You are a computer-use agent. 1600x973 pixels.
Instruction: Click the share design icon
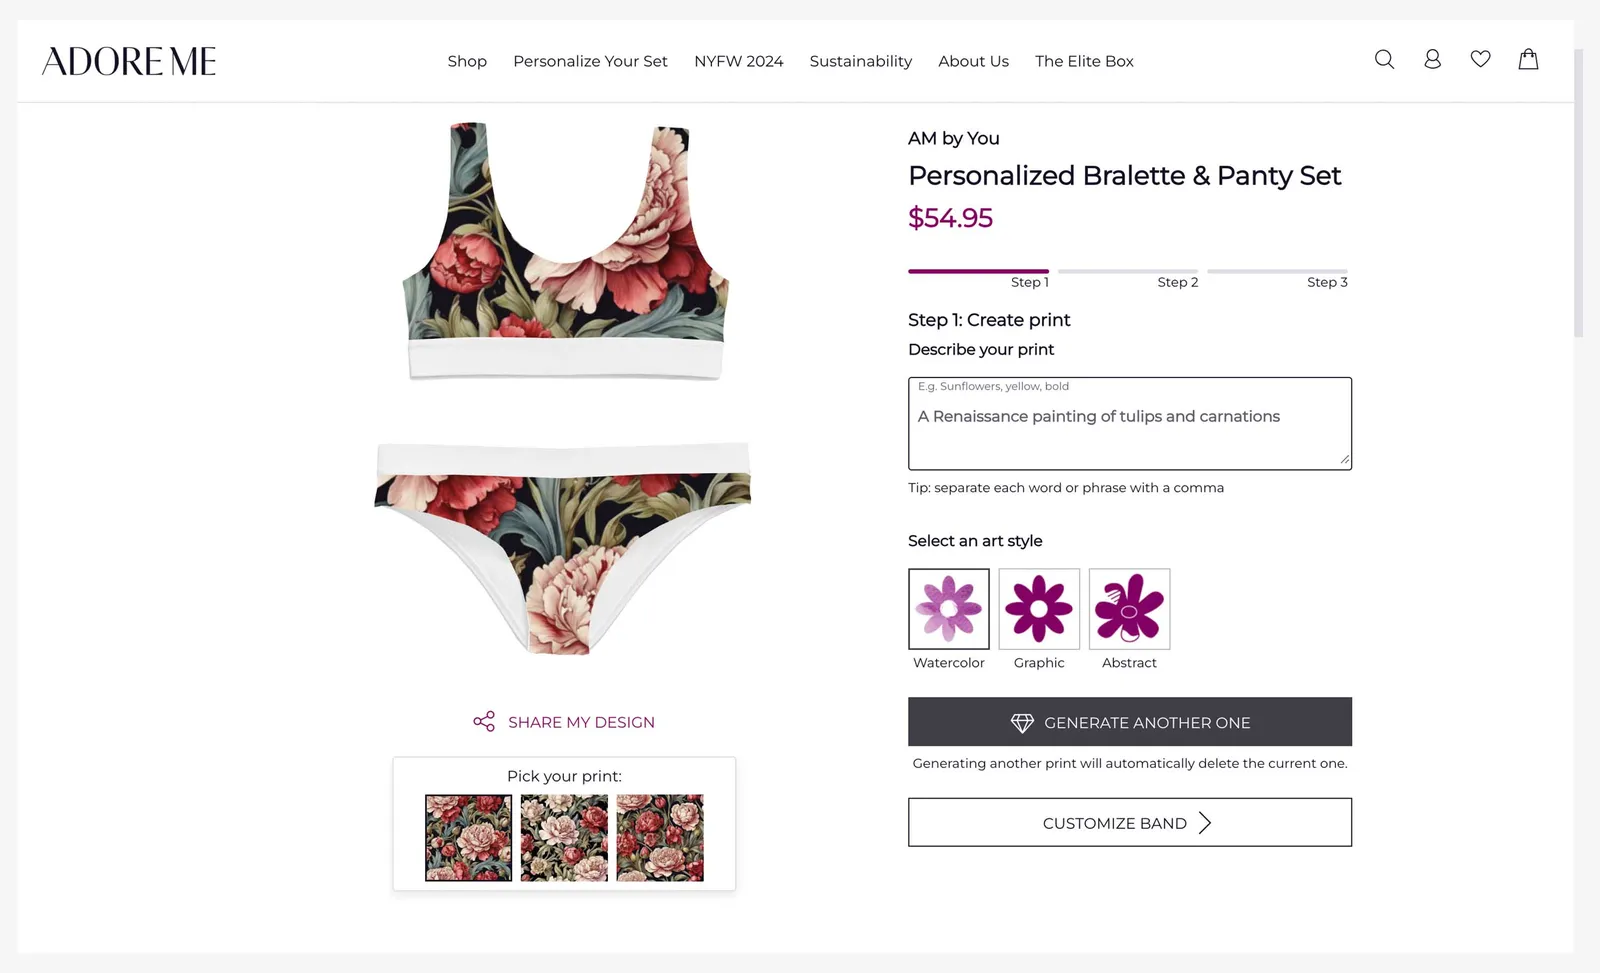tap(484, 722)
